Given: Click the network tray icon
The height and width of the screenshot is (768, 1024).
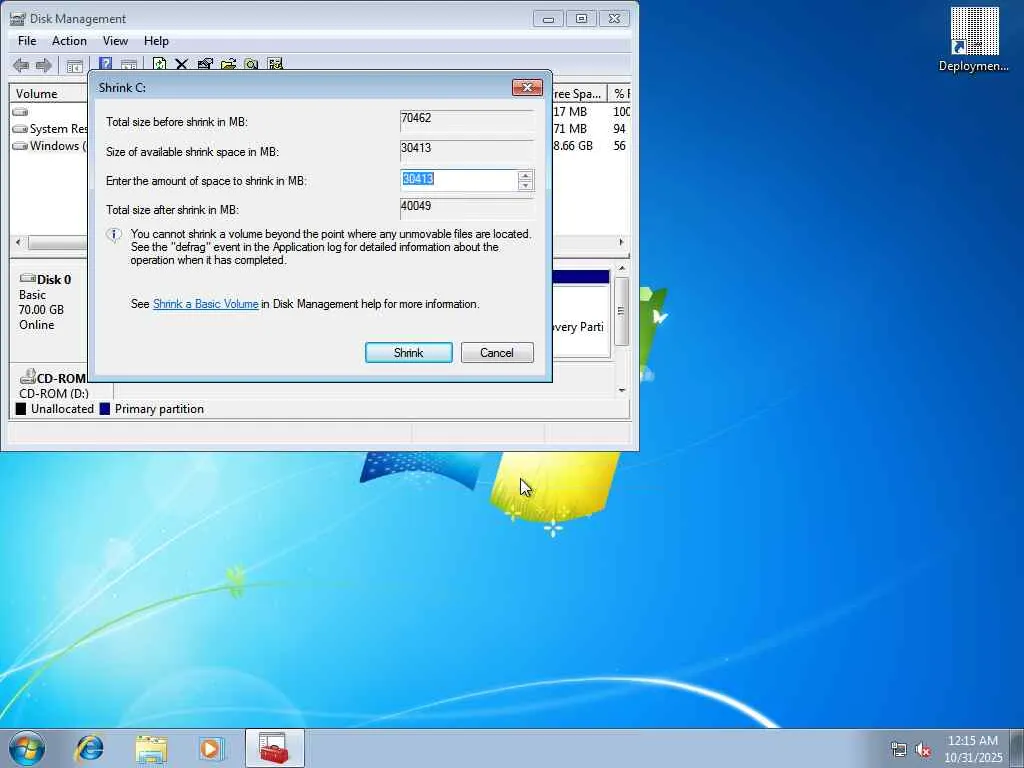Looking at the screenshot, I should click(x=899, y=750).
